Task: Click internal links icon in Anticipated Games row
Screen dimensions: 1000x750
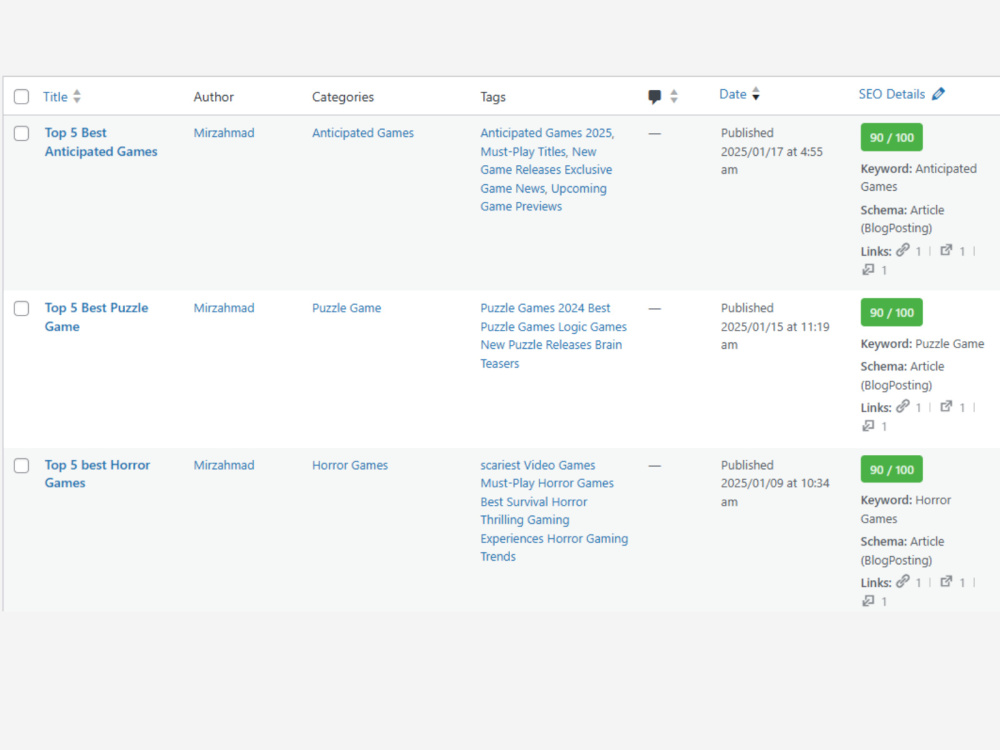Action: tap(902, 250)
